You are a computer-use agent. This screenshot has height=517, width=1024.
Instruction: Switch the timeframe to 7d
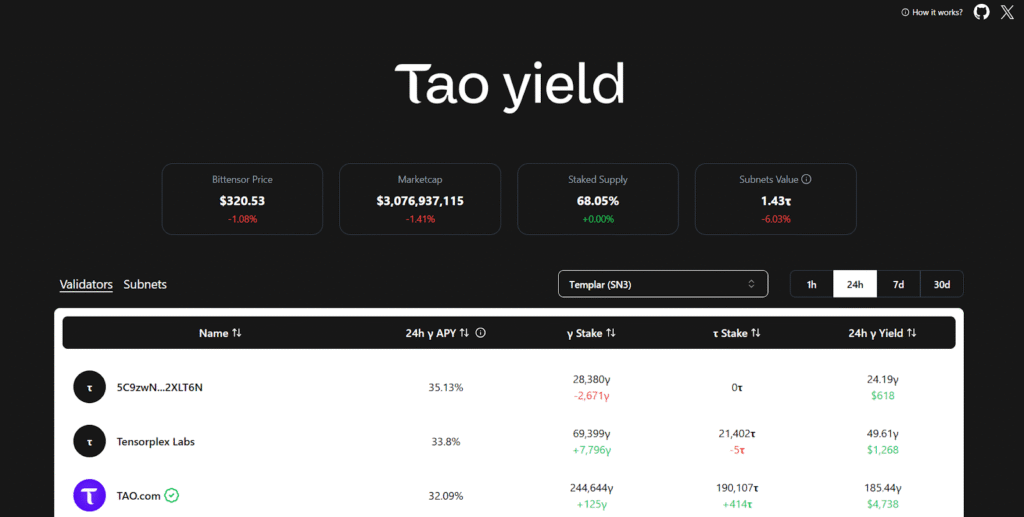tap(898, 284)
